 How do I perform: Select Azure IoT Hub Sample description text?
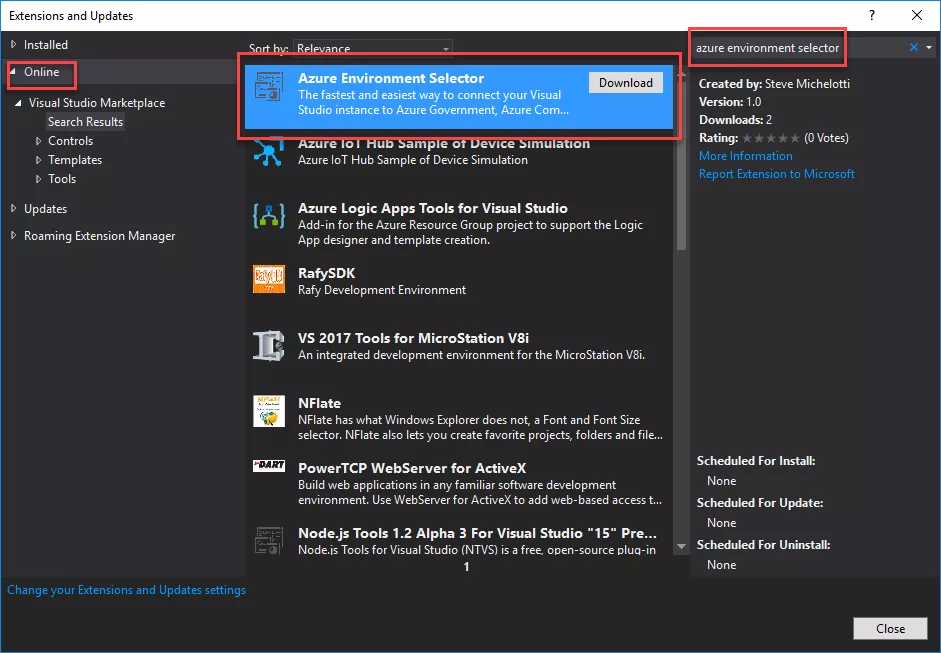[413, 160]
